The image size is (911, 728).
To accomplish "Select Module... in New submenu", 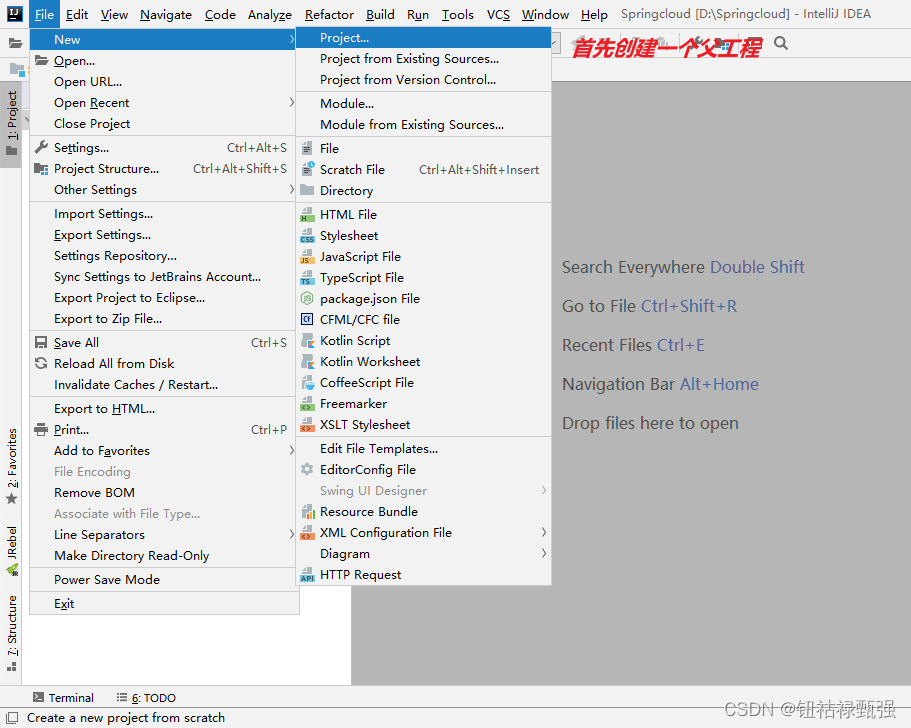I will (424, 103).
